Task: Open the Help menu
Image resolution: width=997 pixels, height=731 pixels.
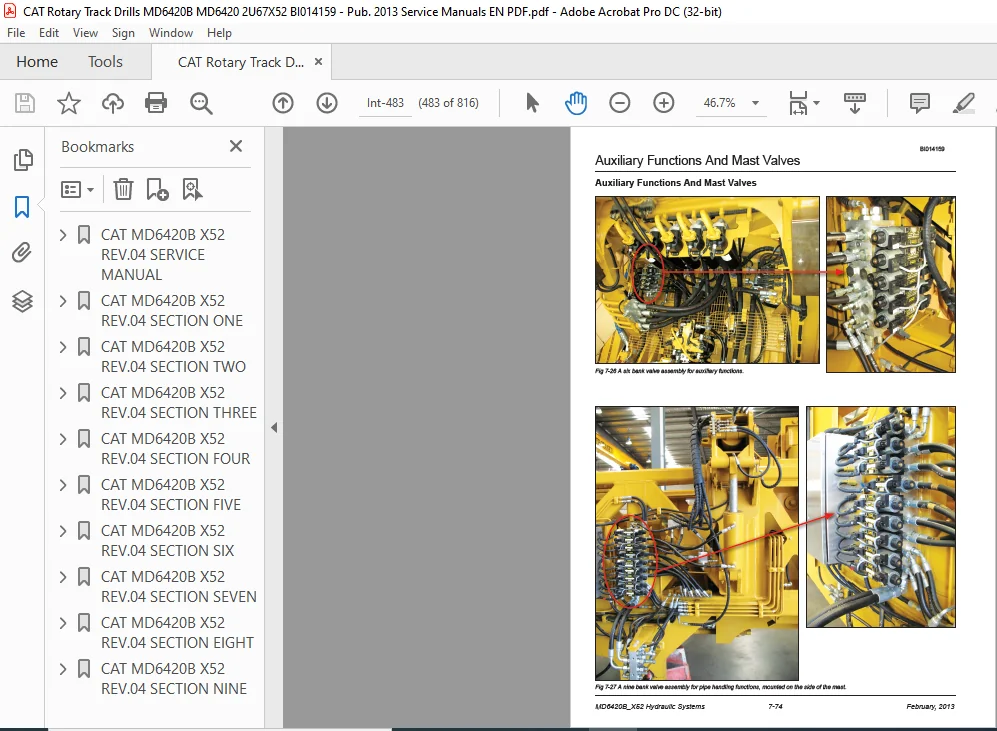Action: [219, 33]
